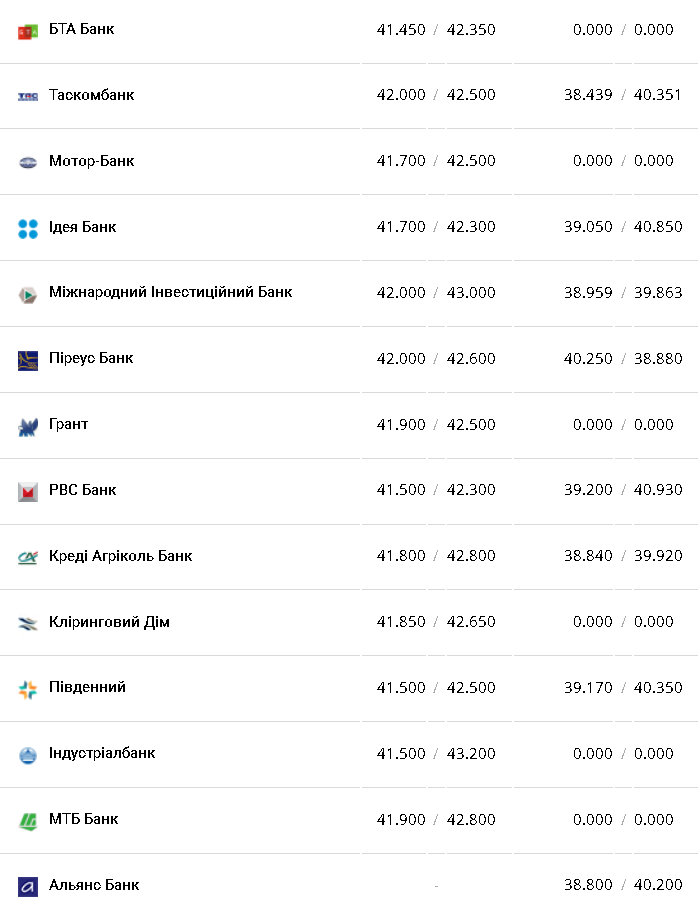Click the РВС Банк logo icon

tap(28, 491)
